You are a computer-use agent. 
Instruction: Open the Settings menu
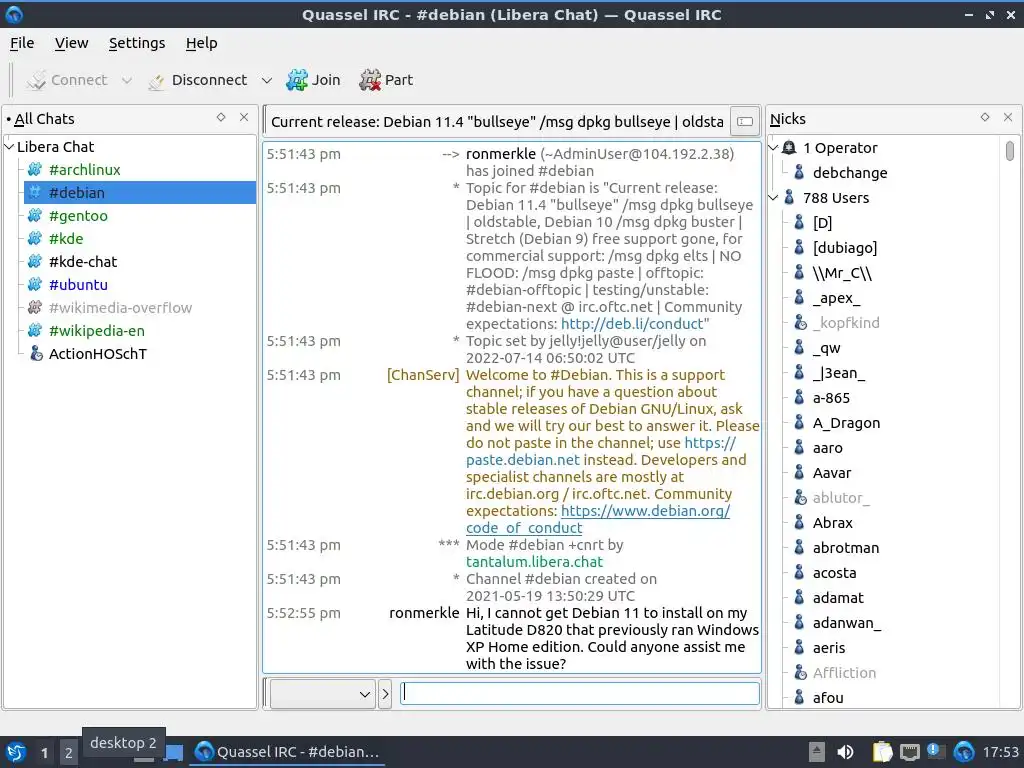coord(136,43)
